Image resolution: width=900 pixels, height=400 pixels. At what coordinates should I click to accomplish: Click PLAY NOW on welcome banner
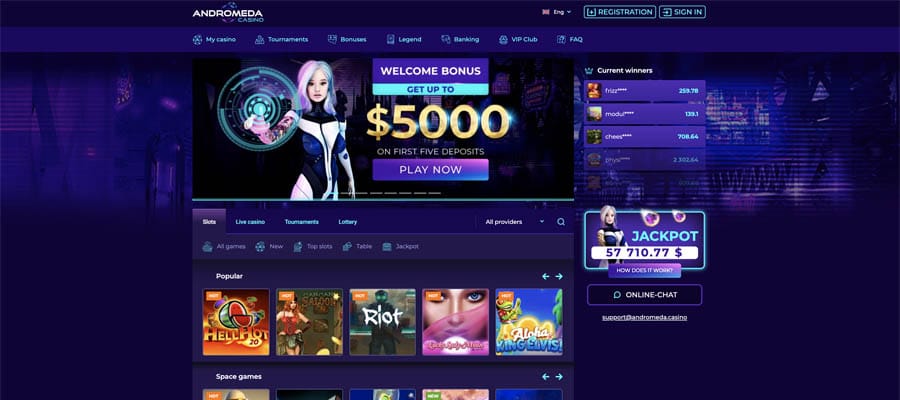coord(430,170)
